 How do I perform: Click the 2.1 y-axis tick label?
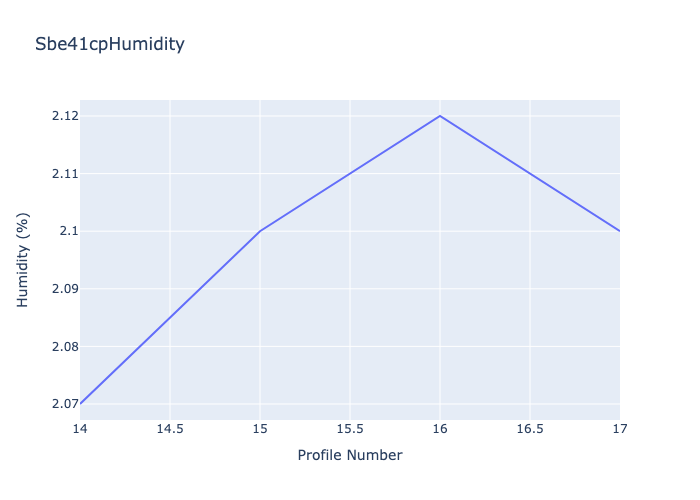[x=69, y=231]
